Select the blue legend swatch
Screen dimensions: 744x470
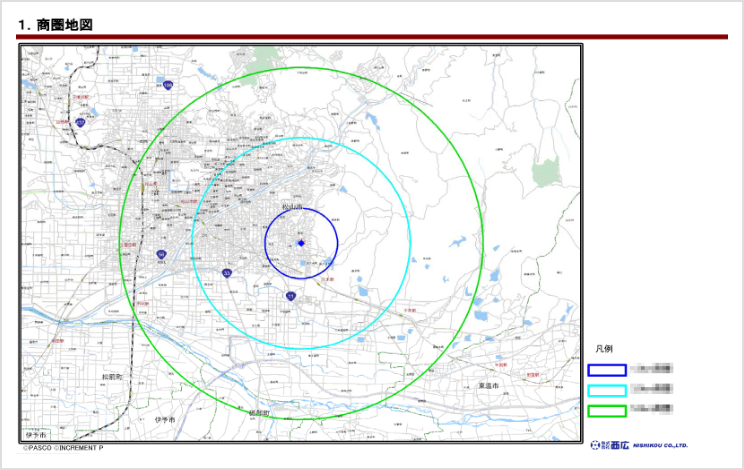coord(607,370)
